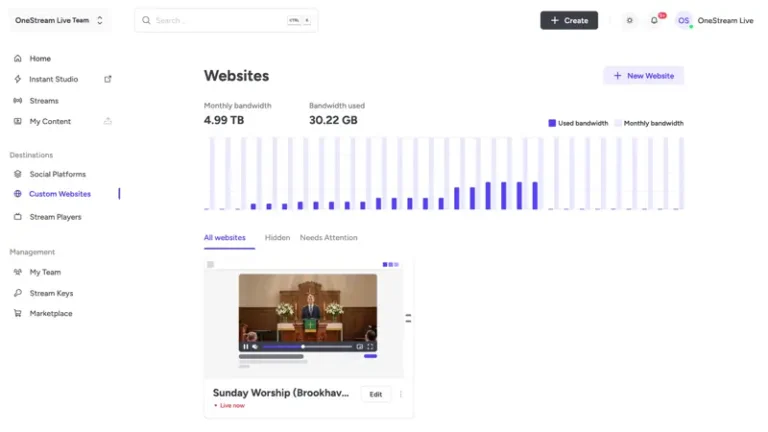Click the My Content video icon

point(18,121)
